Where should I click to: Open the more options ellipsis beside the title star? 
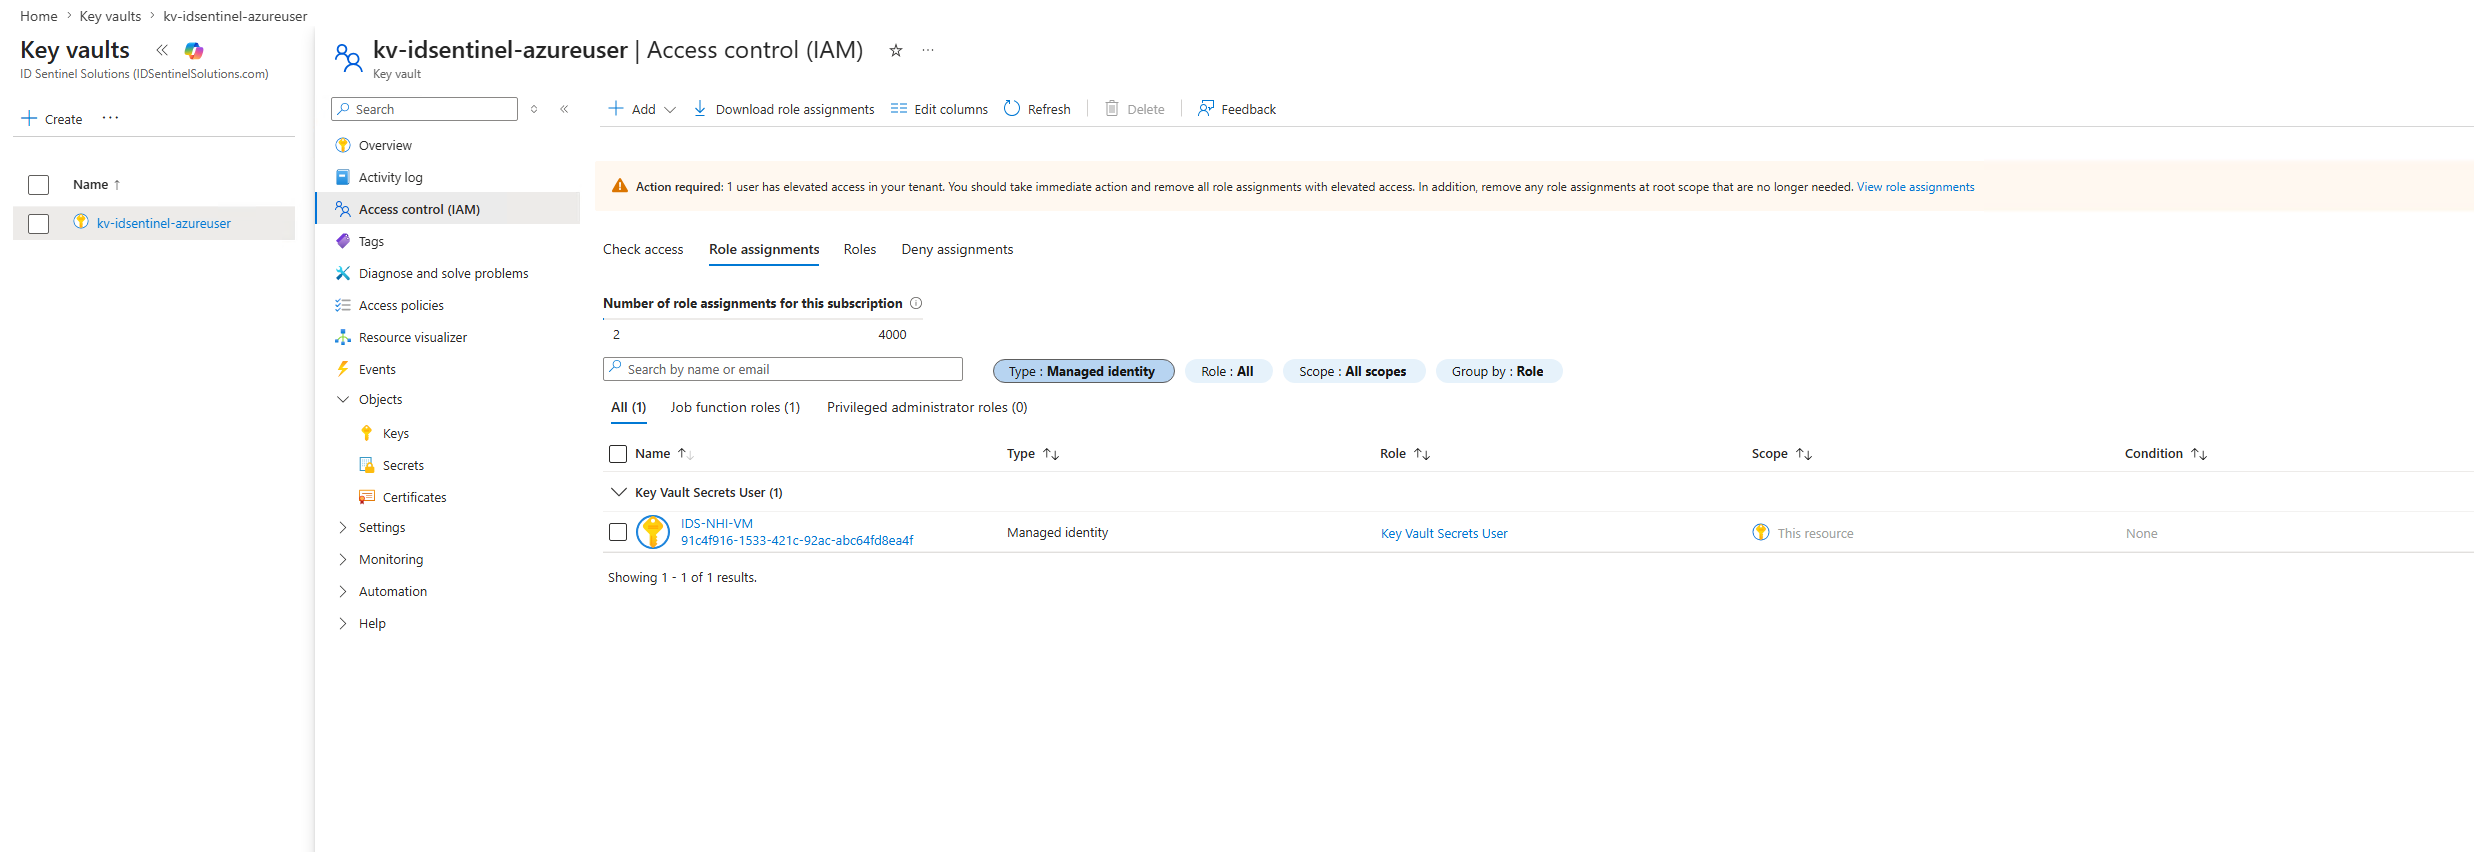pos(928,50)
